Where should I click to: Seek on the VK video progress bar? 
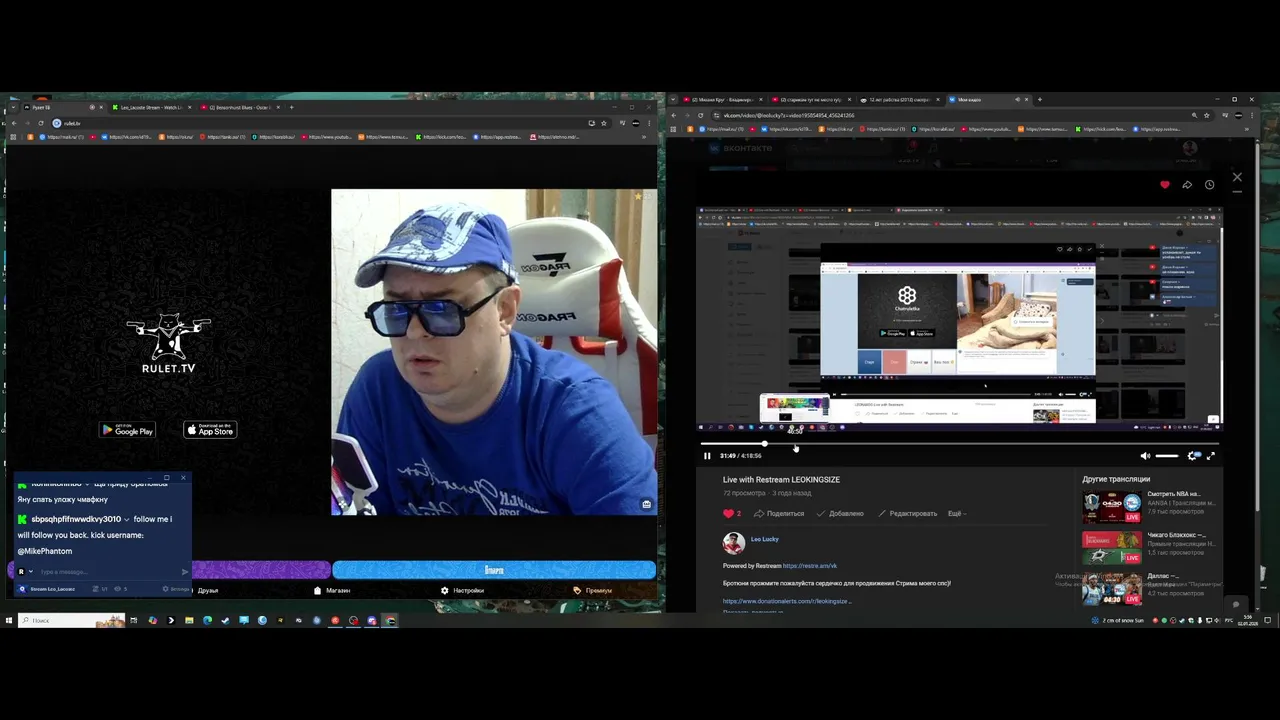coord(960,443)
